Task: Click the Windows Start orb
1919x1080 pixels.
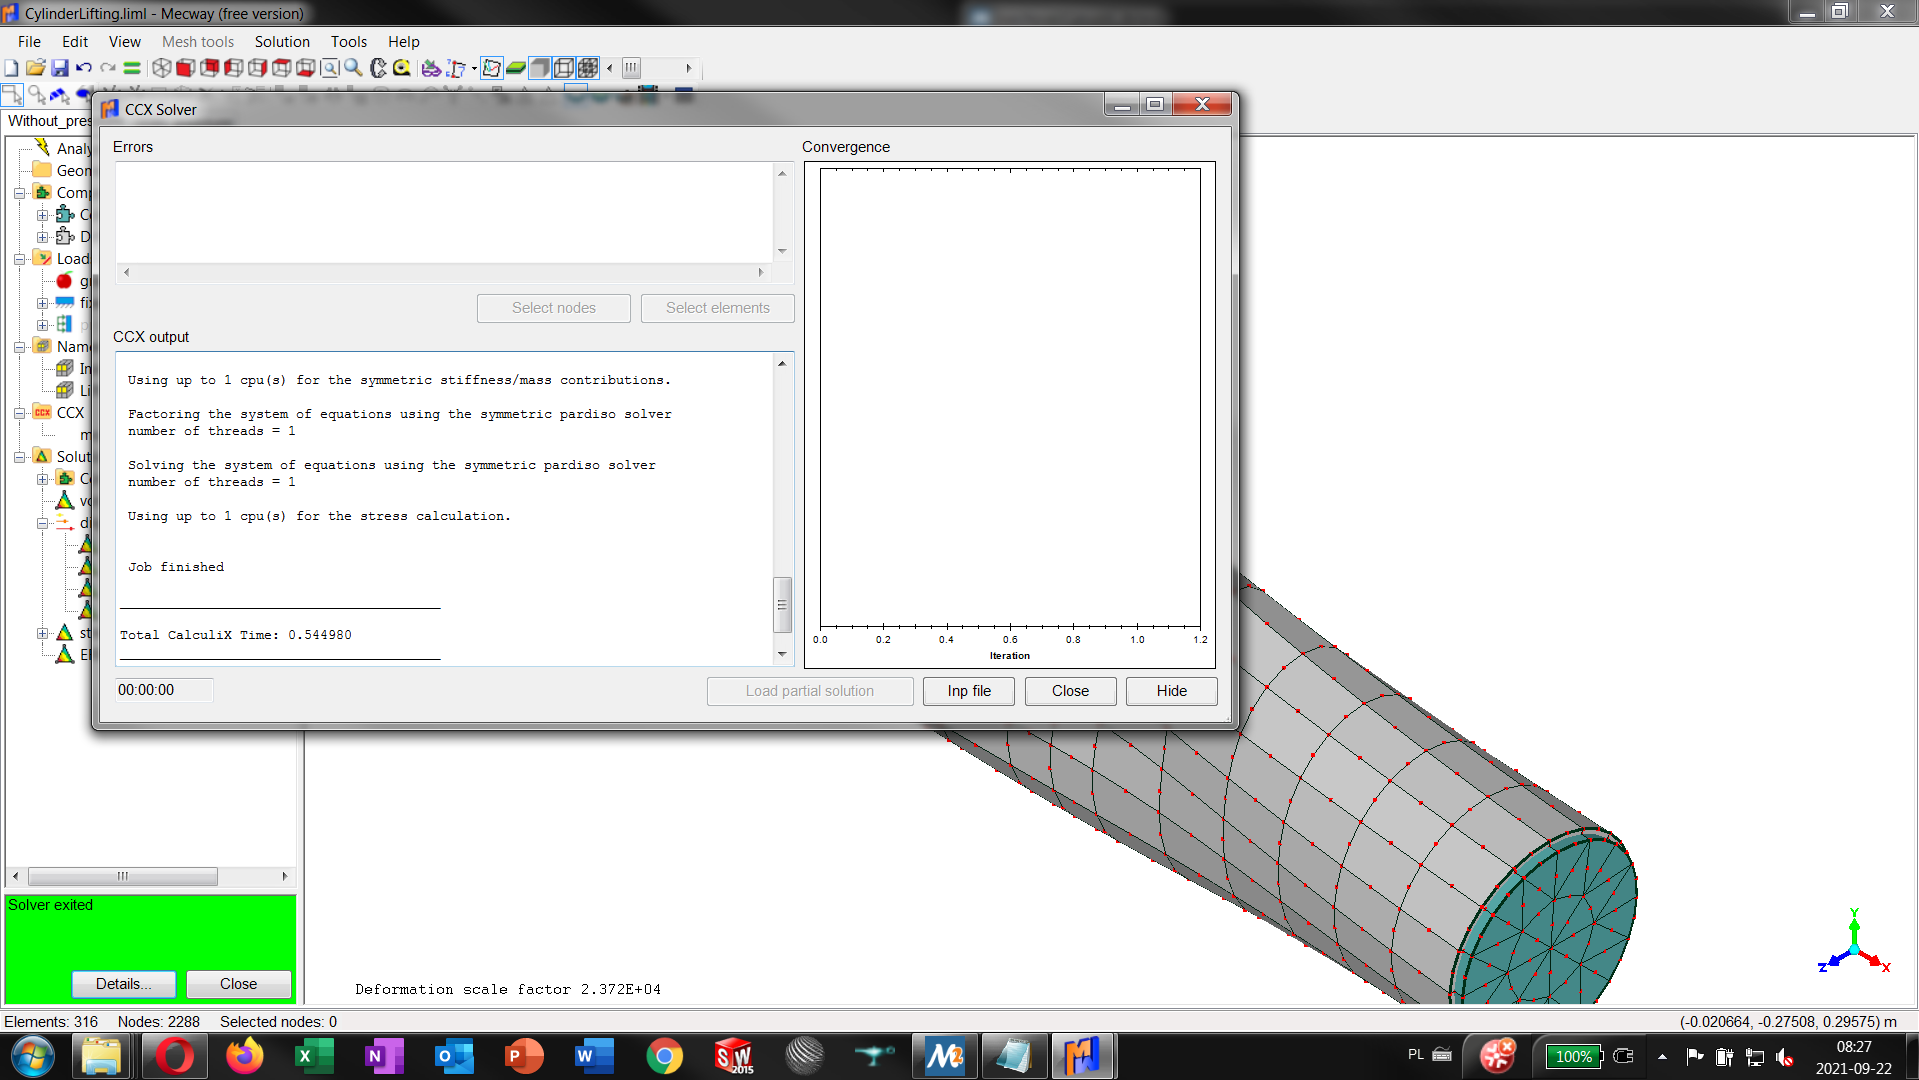Action: coord(32,1056)
